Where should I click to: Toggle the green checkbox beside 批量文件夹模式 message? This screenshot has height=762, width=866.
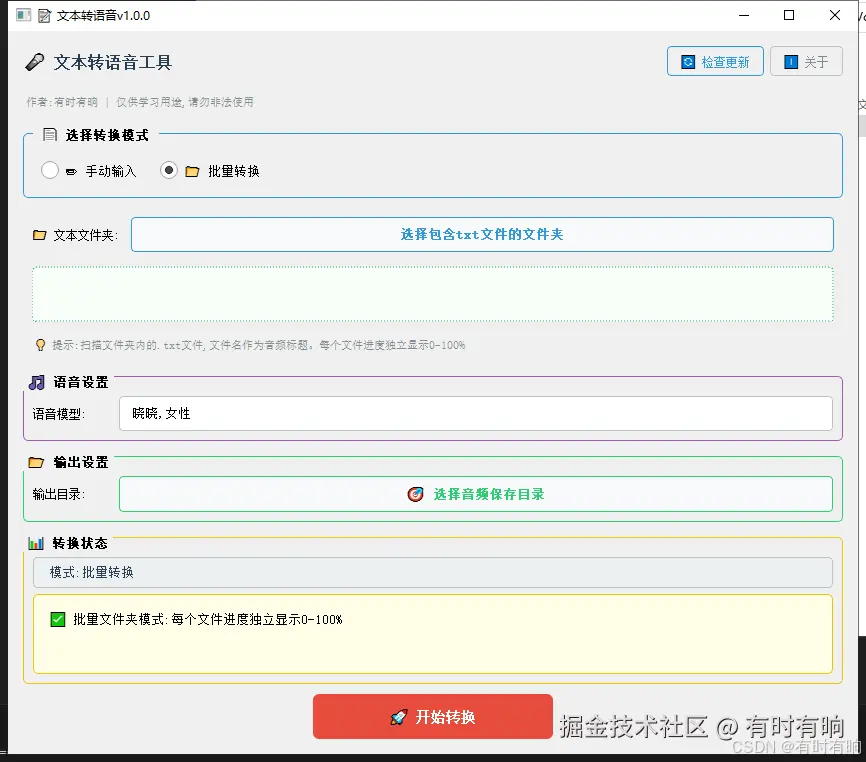pos(57,619)
